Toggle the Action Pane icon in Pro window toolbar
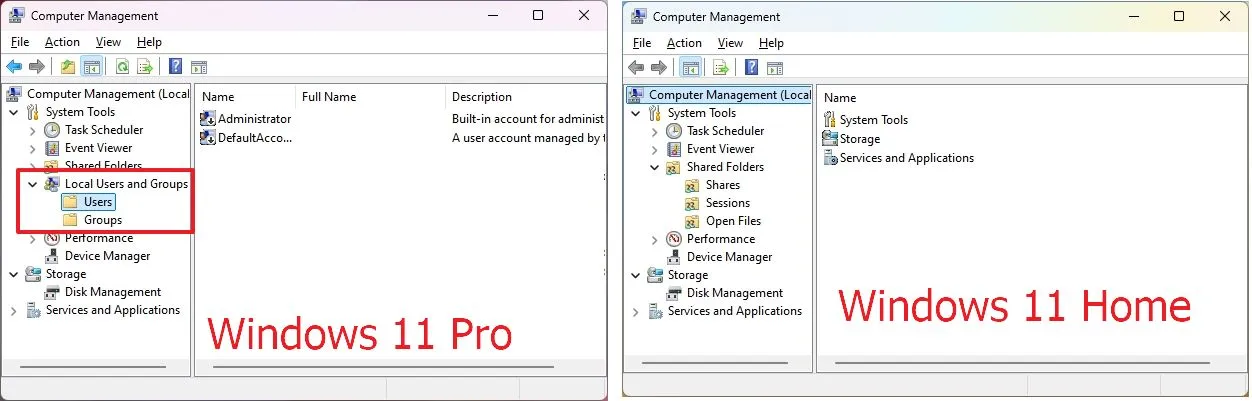1252x401 pixels. click(198, 67)
